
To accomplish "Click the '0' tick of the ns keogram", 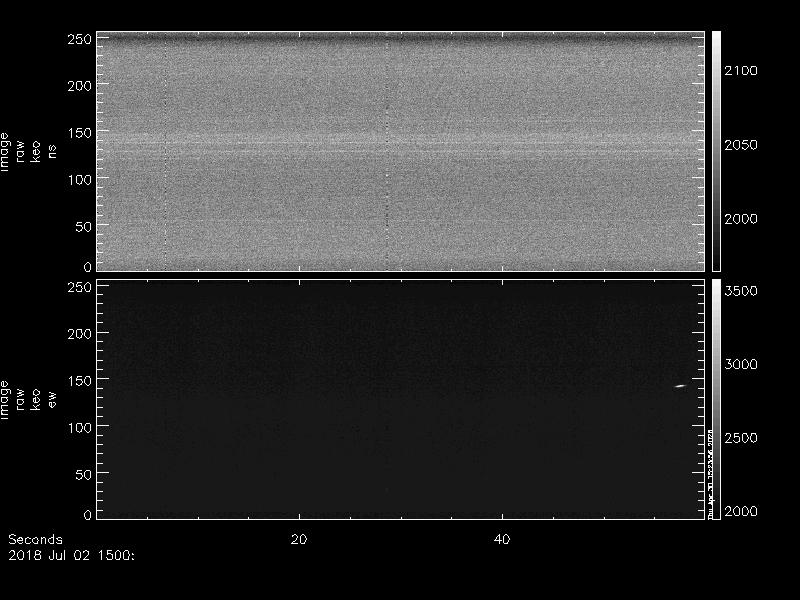I will click(88, 266).
